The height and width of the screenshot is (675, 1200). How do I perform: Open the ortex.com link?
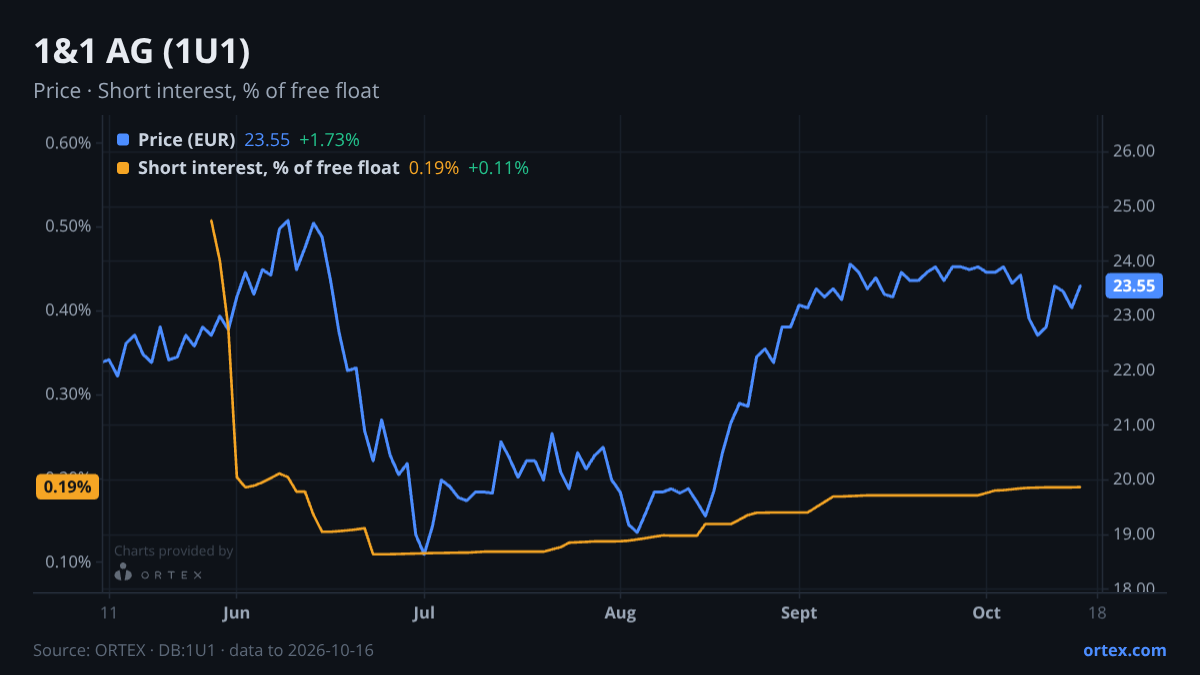[x=1124, y=650]
